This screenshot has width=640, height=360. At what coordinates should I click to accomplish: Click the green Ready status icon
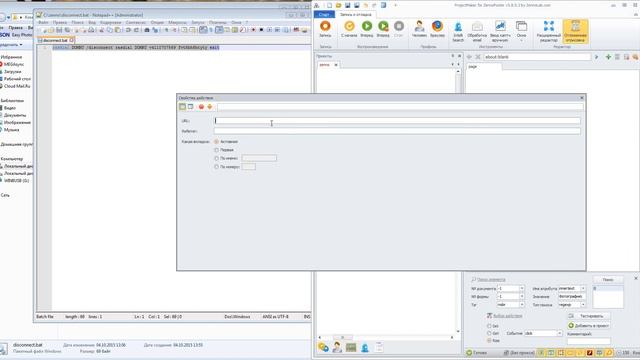tap(469, 353)
